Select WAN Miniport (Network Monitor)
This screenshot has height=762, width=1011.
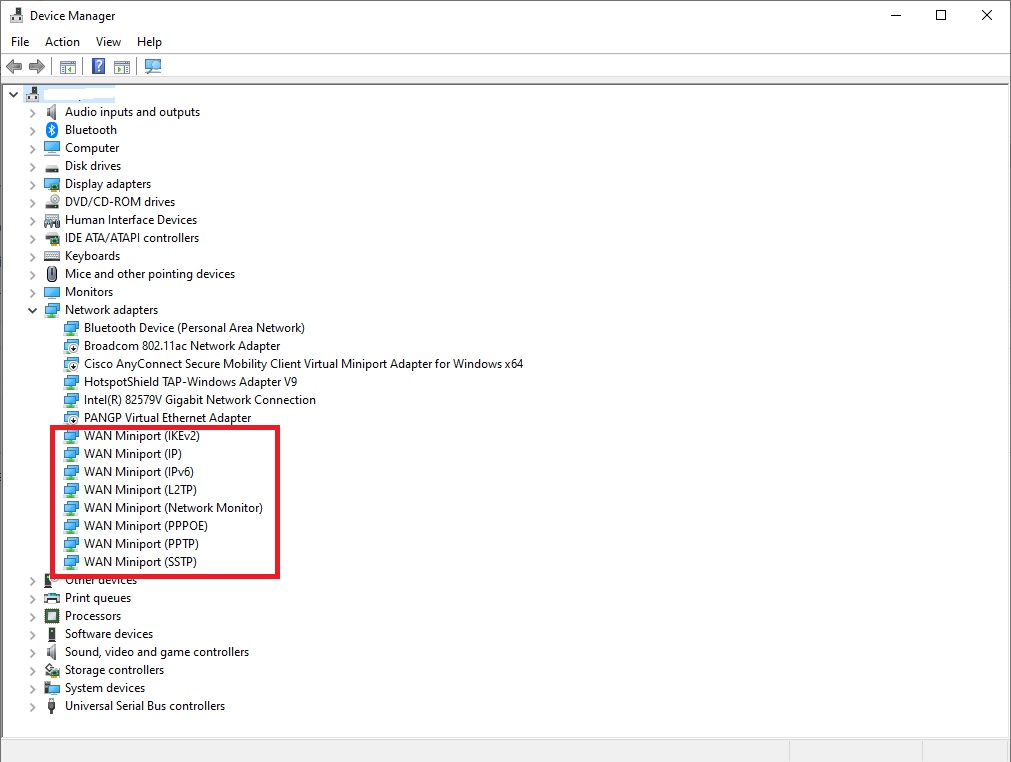(x=173, y=508)
